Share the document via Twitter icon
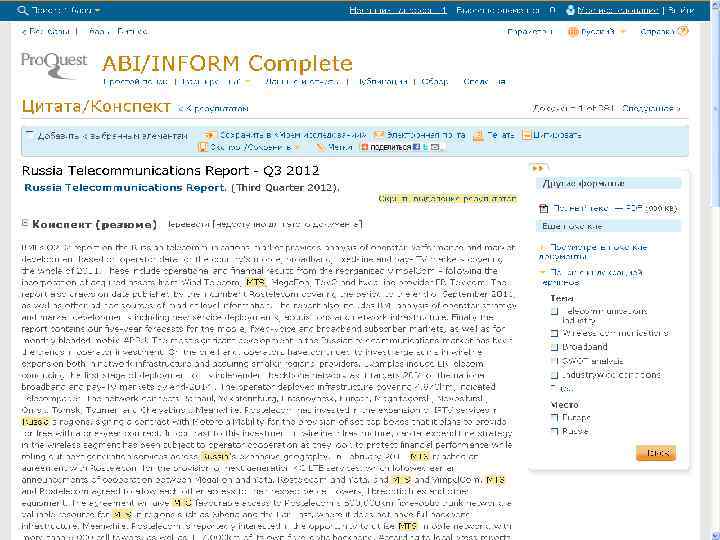Image resolution: width=720 pixels, height=540 pixels. pos(425,147)
